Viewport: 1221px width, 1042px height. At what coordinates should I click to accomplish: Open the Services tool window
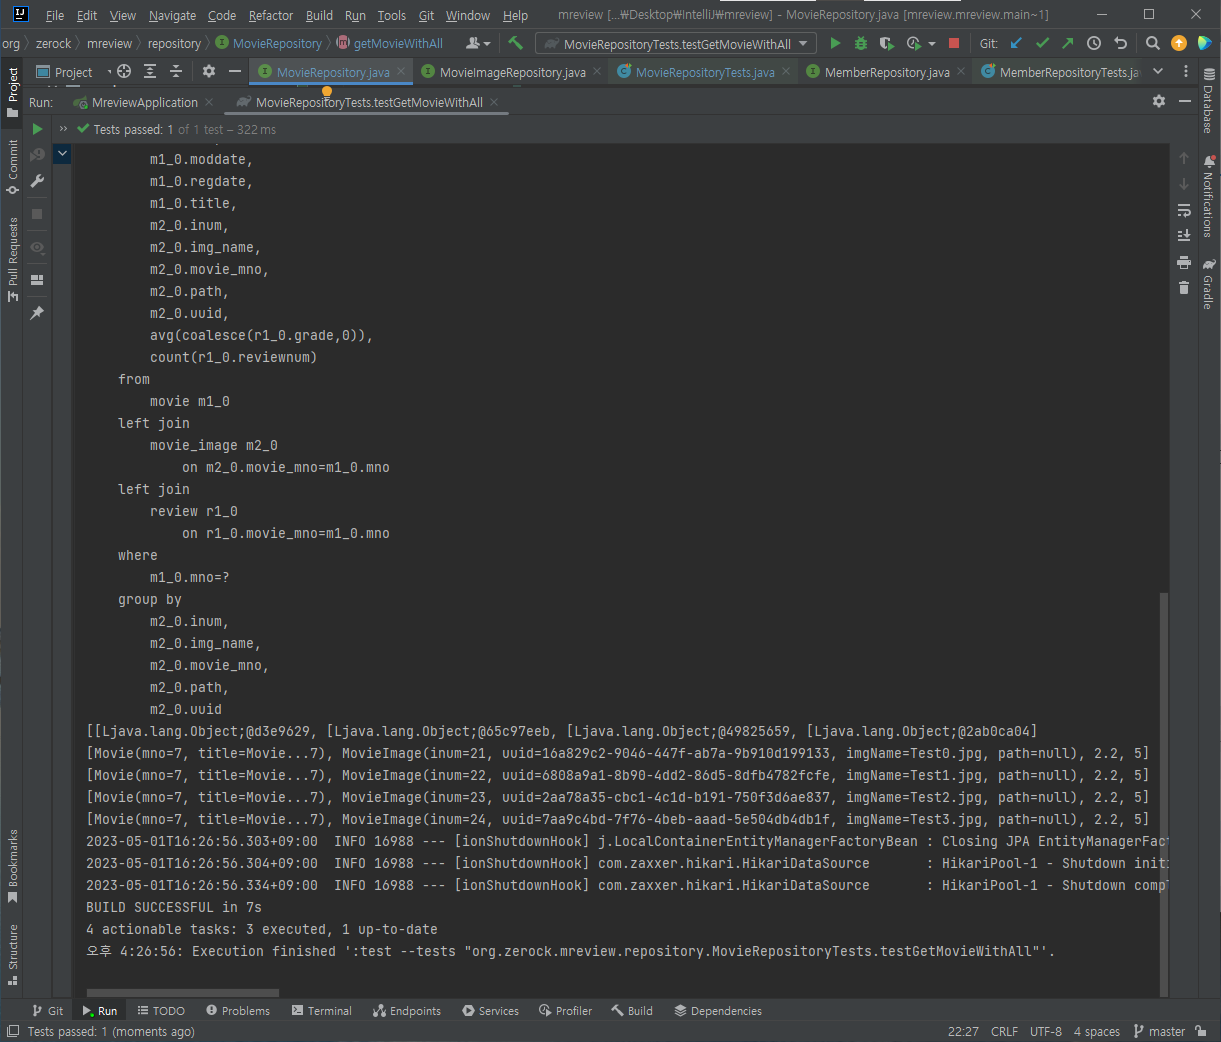(490, 1010)
